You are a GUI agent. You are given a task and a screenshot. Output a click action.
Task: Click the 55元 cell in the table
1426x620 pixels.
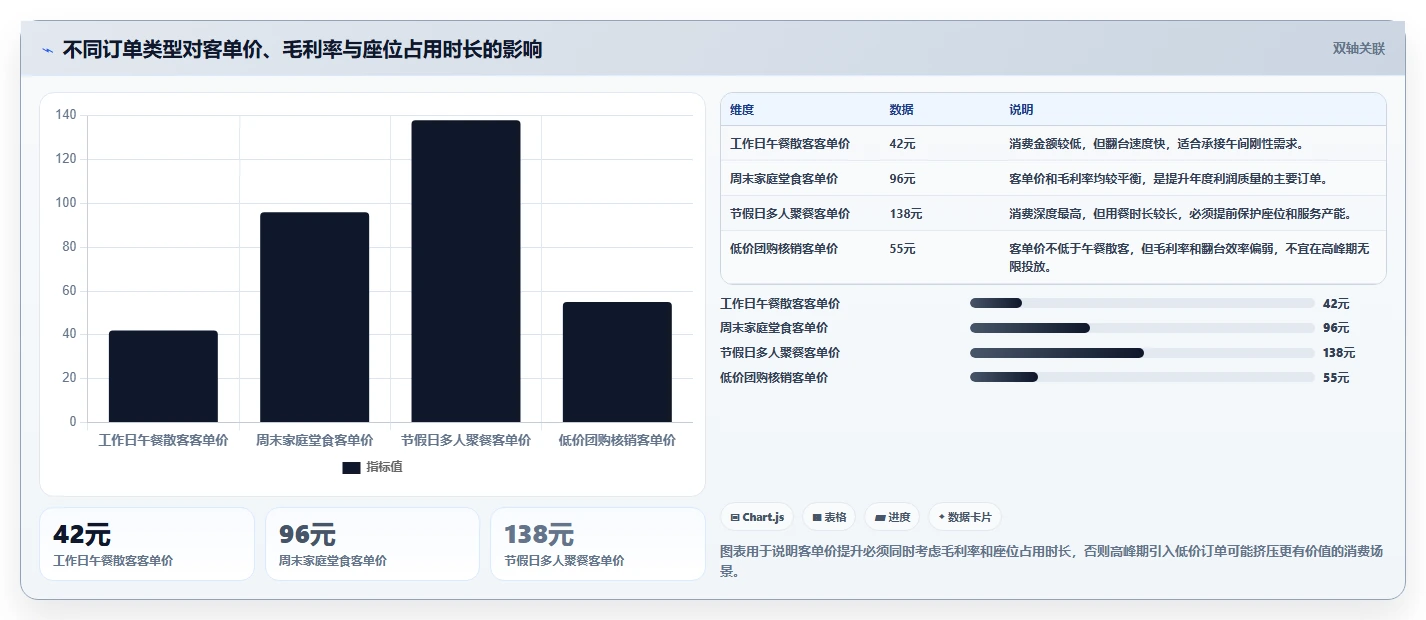pos(902,249)
